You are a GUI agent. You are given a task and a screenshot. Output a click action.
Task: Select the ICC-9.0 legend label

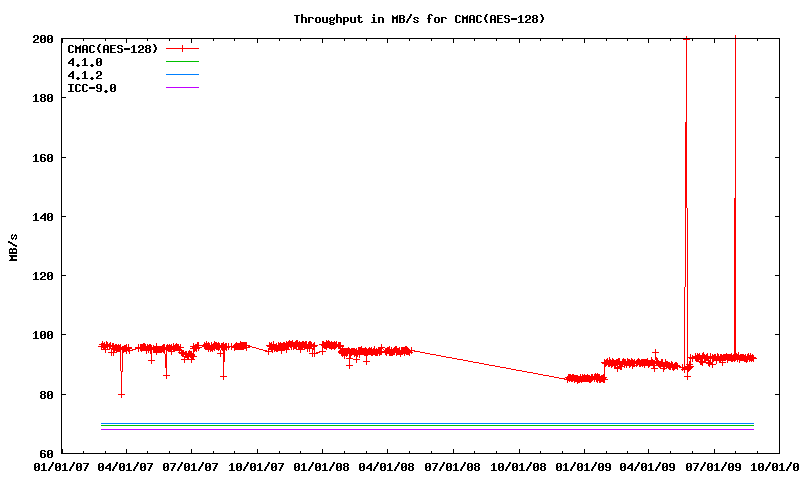(92, 88)
